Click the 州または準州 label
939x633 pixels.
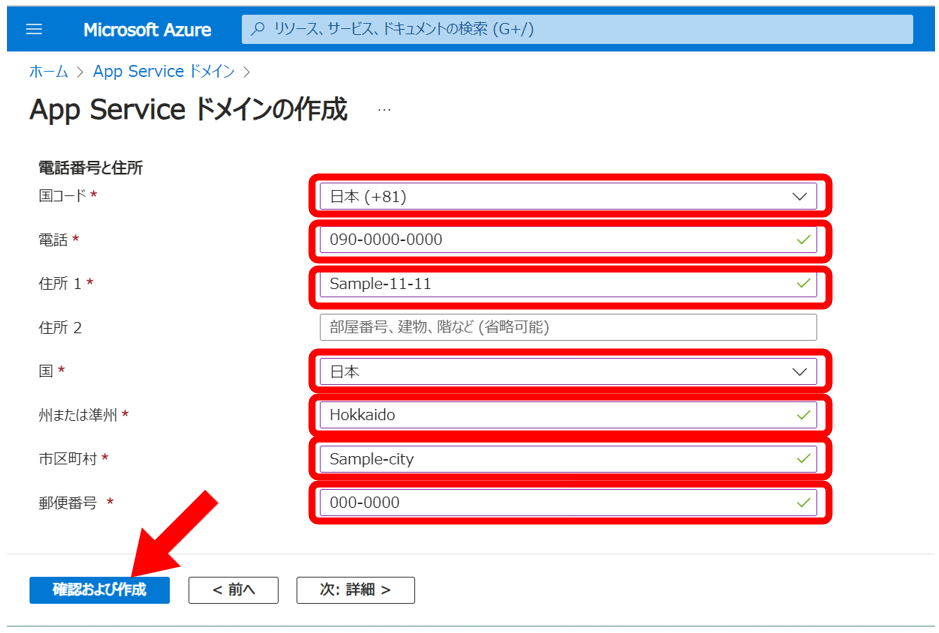78,415
